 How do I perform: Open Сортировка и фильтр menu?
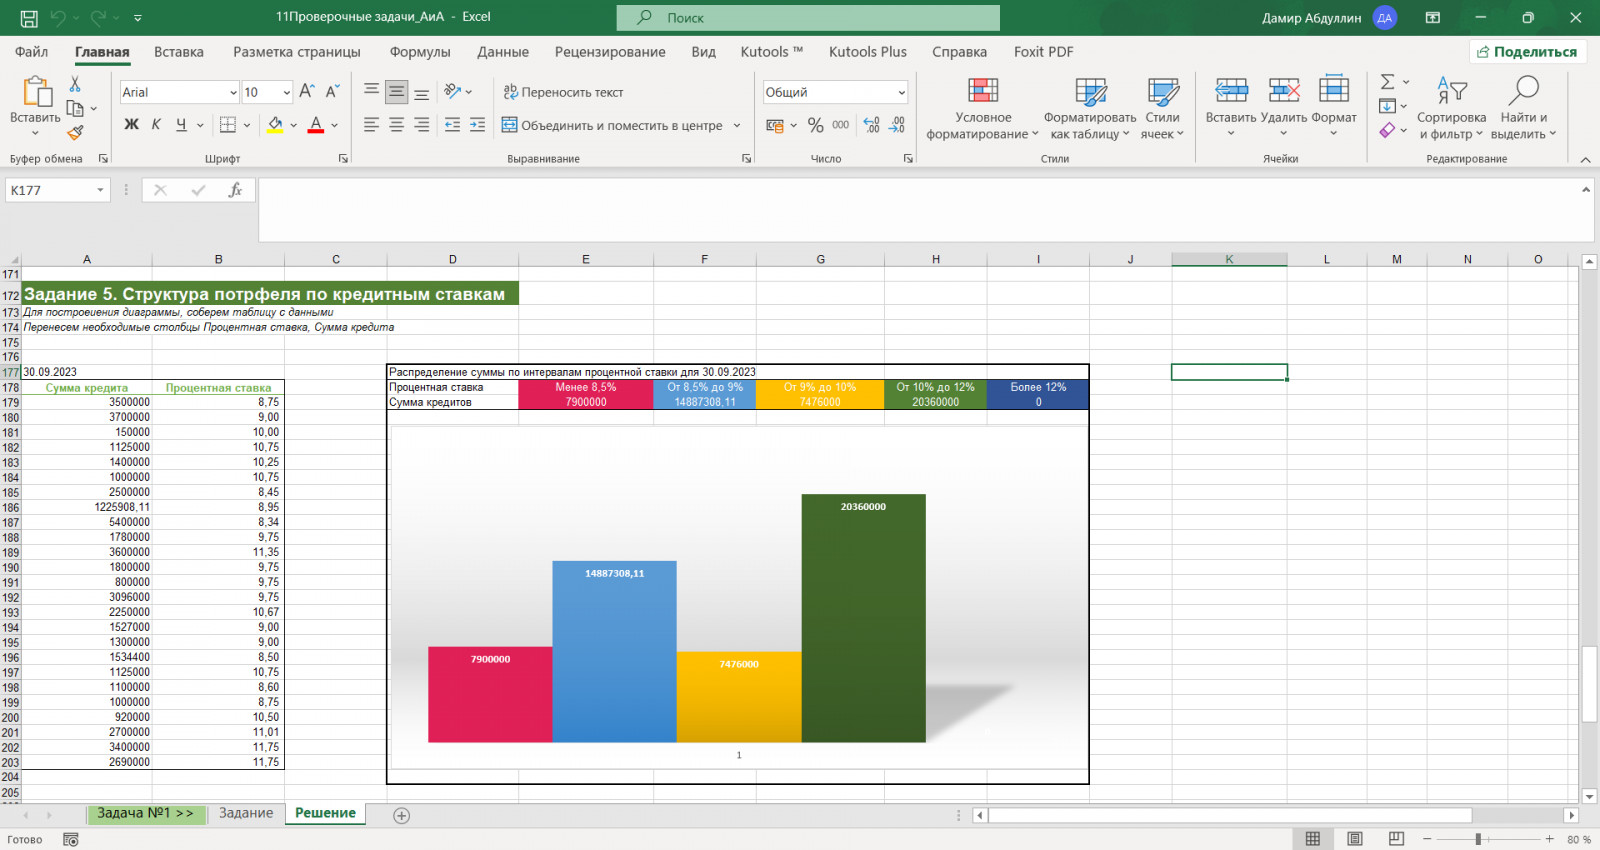tap(1451, 108)
